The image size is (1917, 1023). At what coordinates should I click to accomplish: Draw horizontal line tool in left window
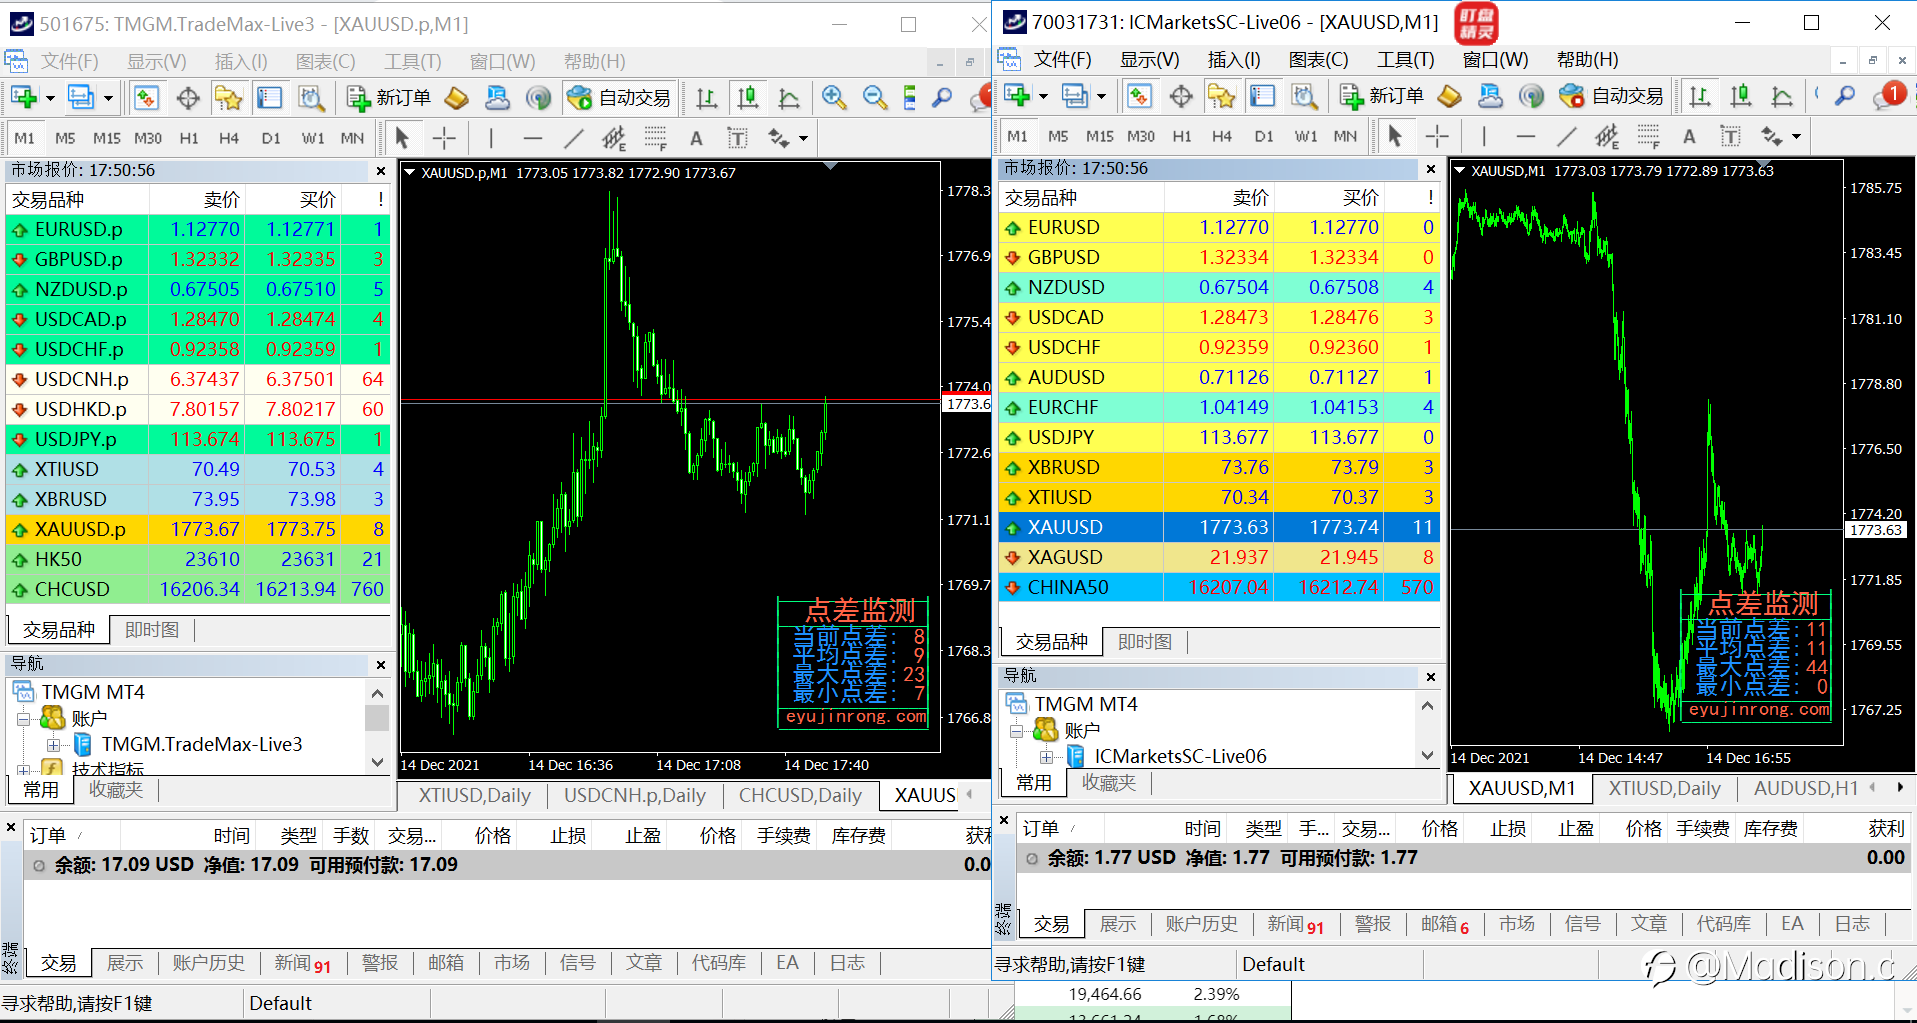pos(532,138)
